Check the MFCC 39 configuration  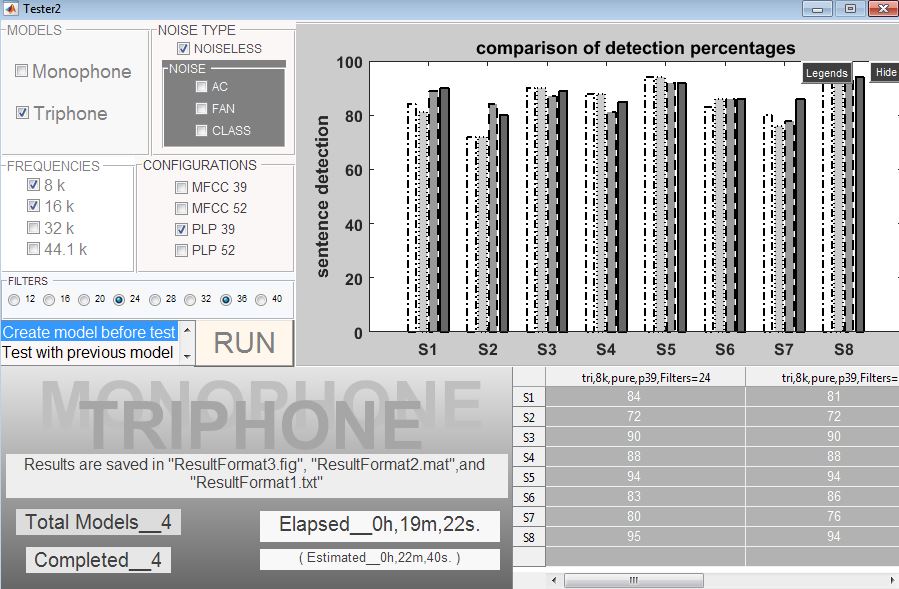(x=181, y=187)
